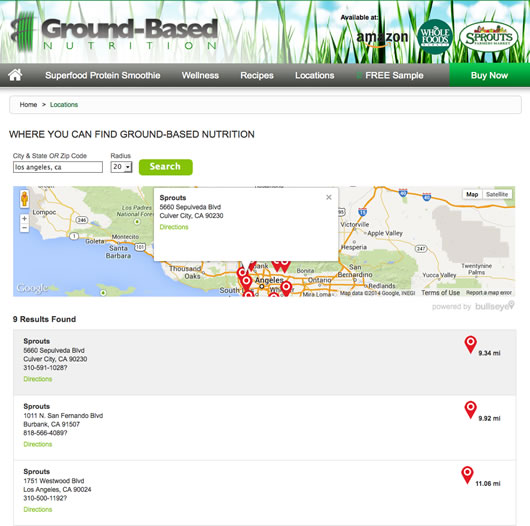
Task: Open the Recipes menu item
Action: (x=257, y=75)
